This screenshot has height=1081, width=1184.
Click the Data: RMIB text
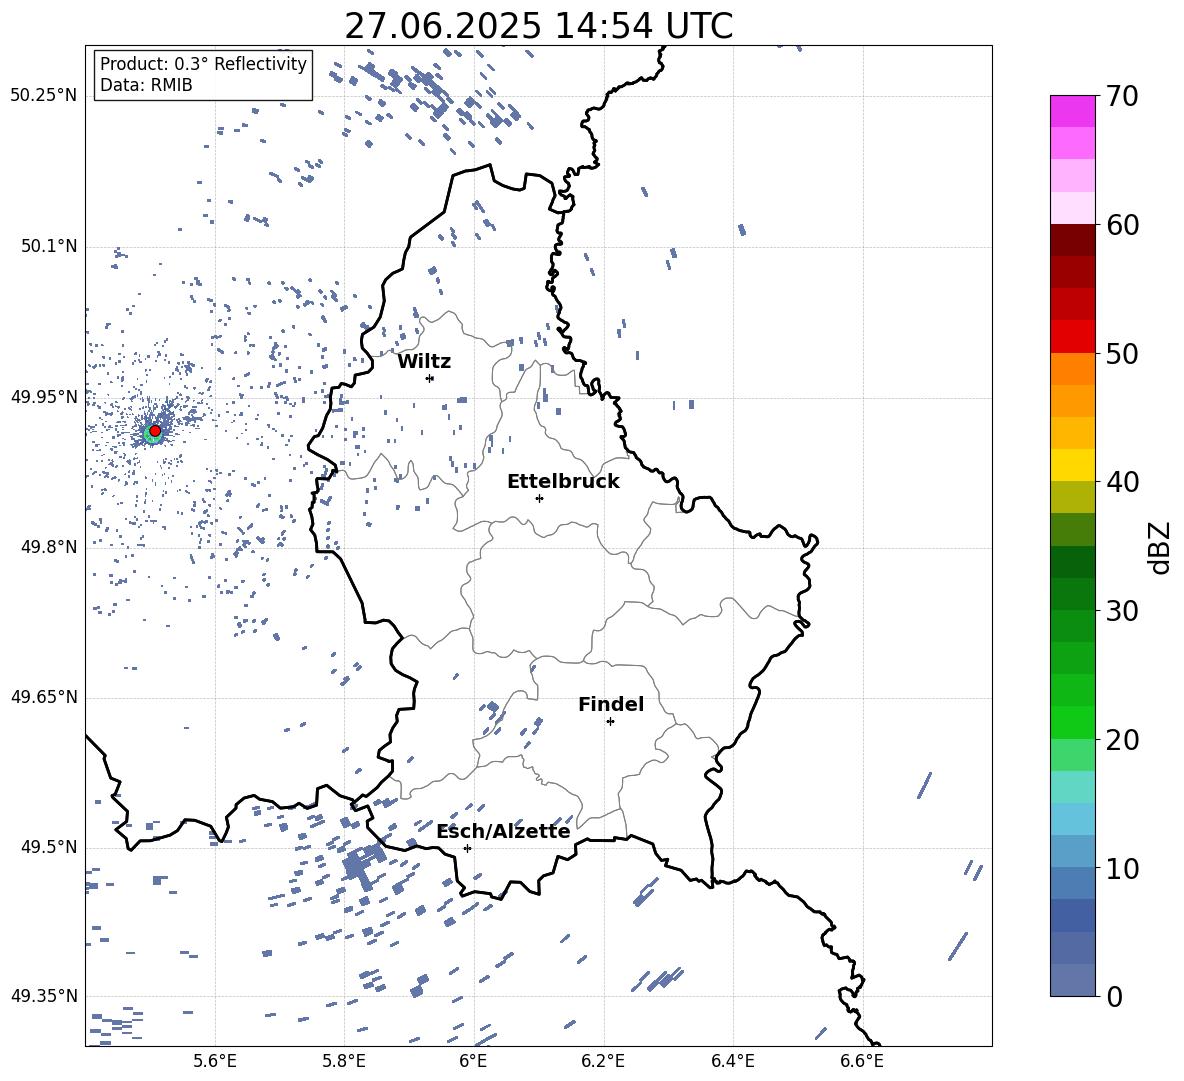(146, 85)
